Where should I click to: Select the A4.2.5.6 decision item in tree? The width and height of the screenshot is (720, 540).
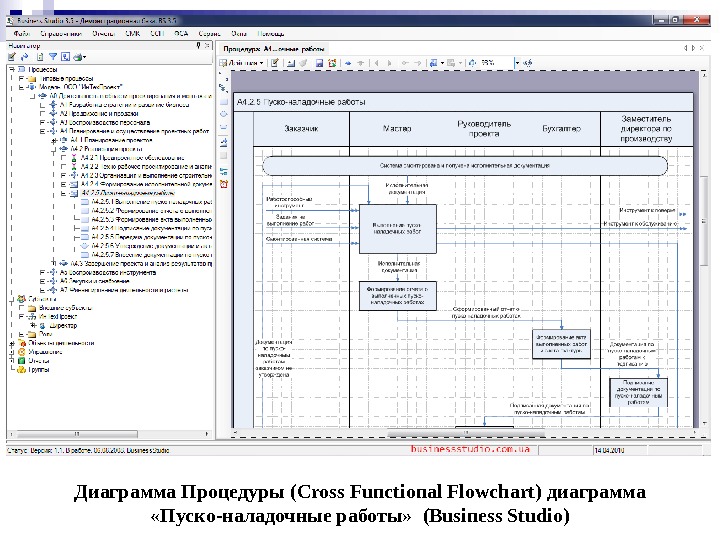pos(152,246)
